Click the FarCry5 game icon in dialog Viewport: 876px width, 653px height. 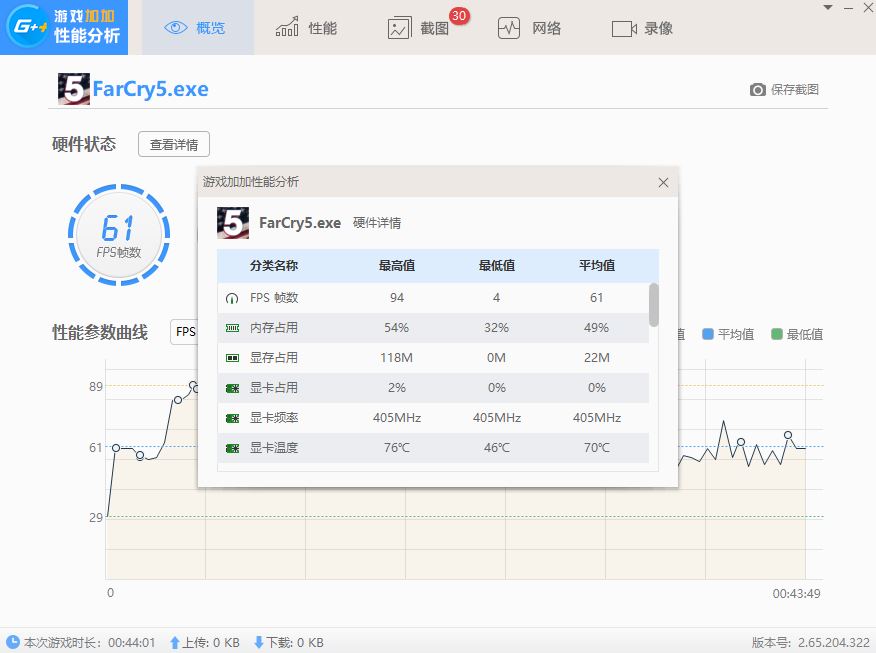coord(231,223)
